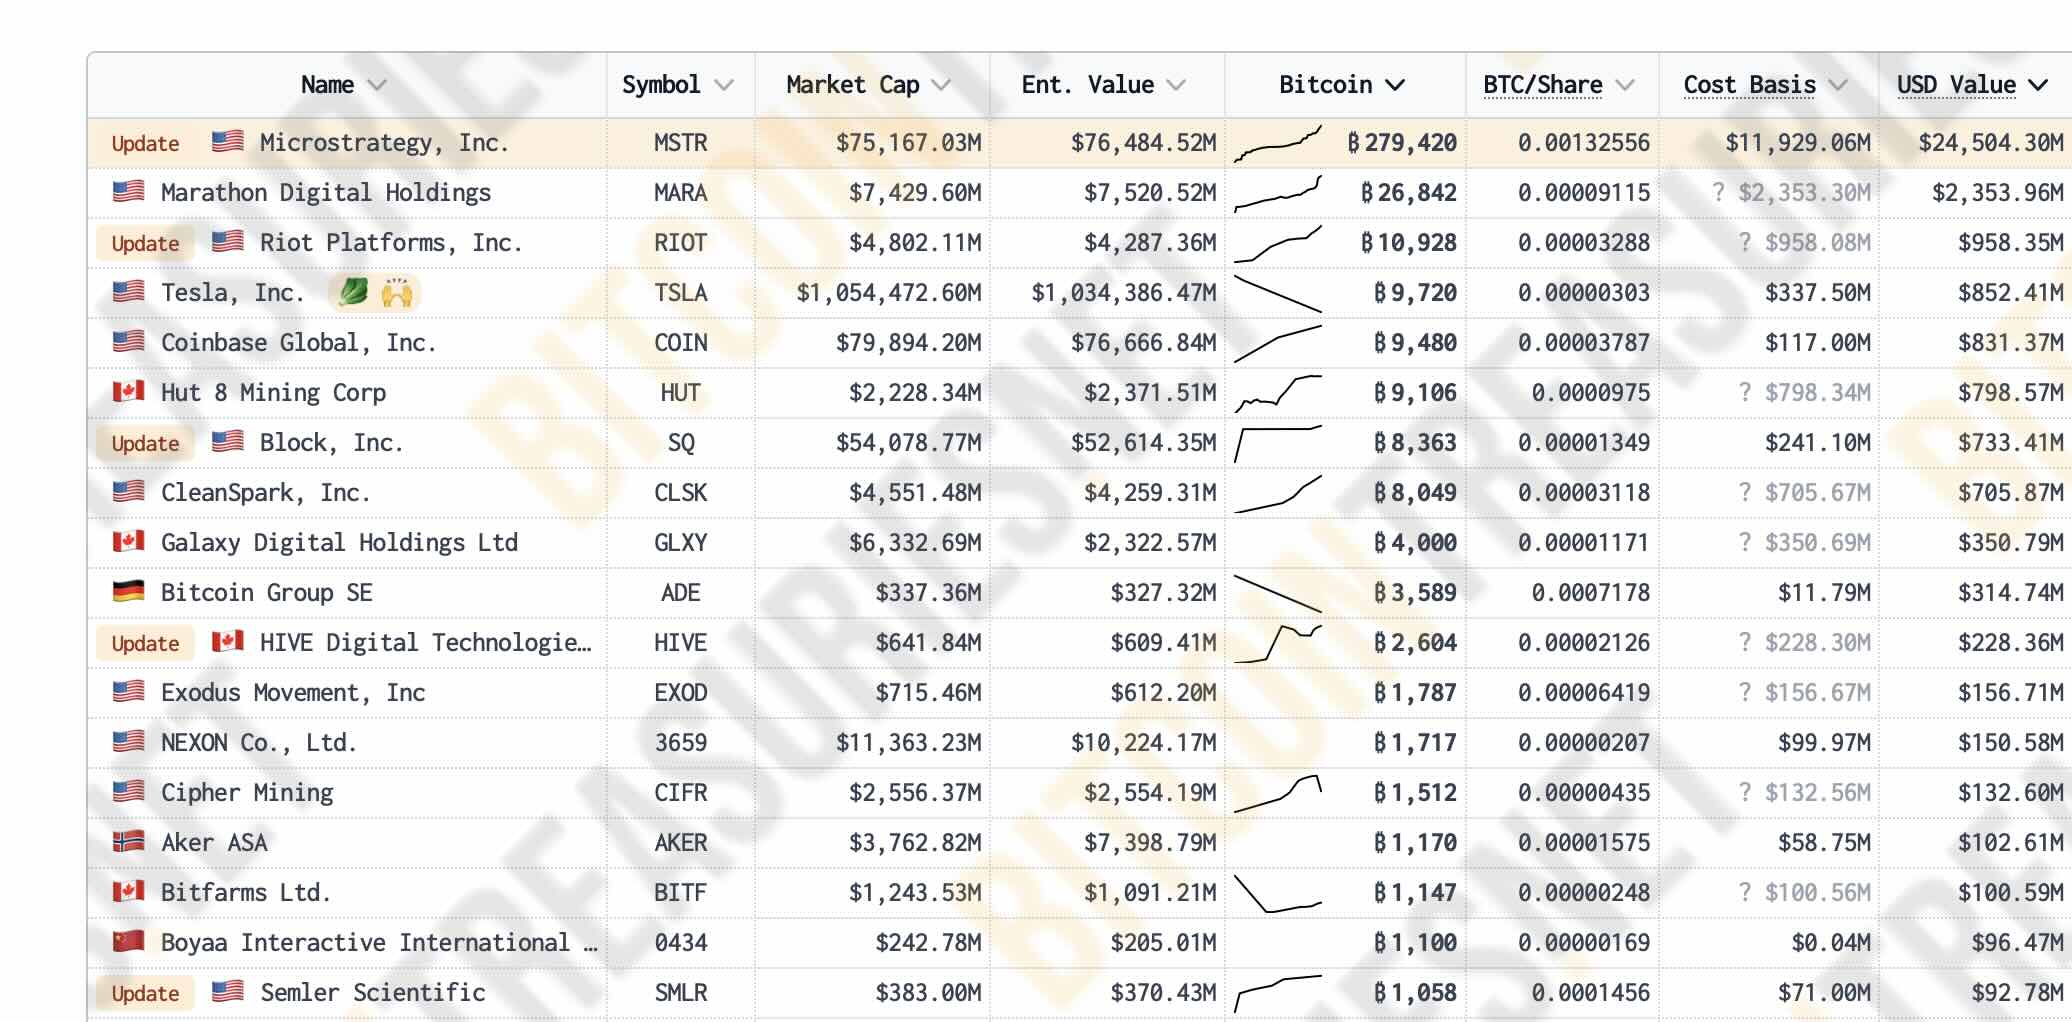Sort by Bitcoin column header arrow
This screenshot has width=2072, height=1022.
coord(1395,85)
